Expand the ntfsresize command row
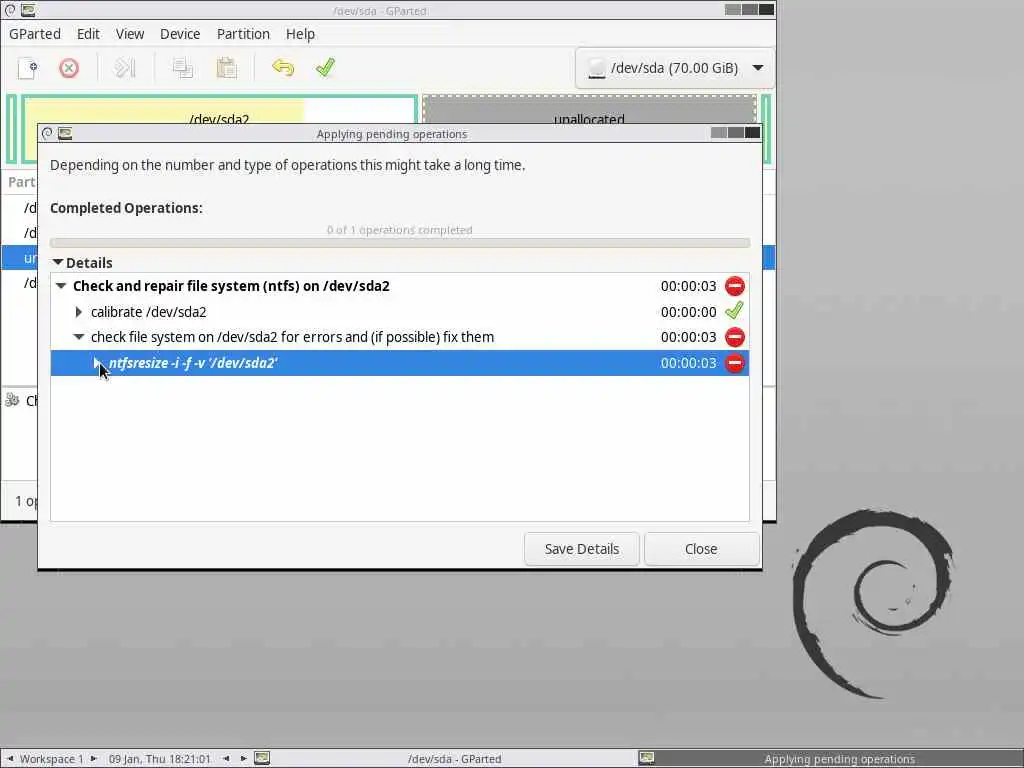This screenshot has height=768, width=1024. pos(97,363)
